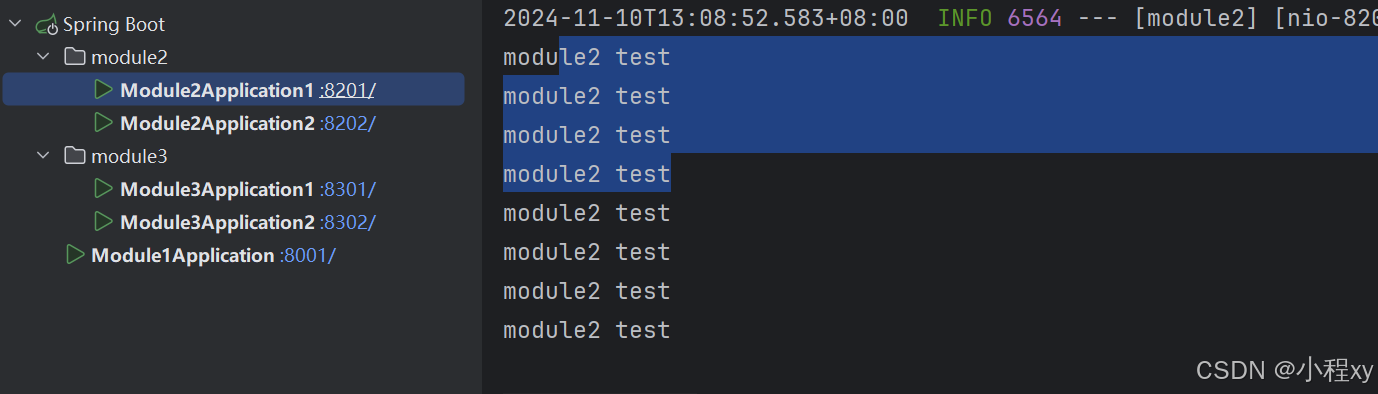Screen dimensions: 1378x394
Task: Click run icon beside Module2Application1
Action: 103,90
